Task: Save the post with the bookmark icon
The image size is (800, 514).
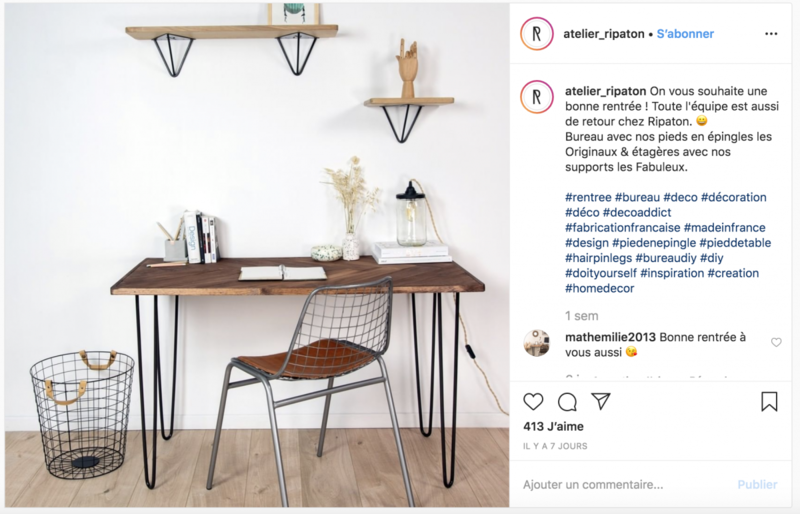Action: pos(769,402)
